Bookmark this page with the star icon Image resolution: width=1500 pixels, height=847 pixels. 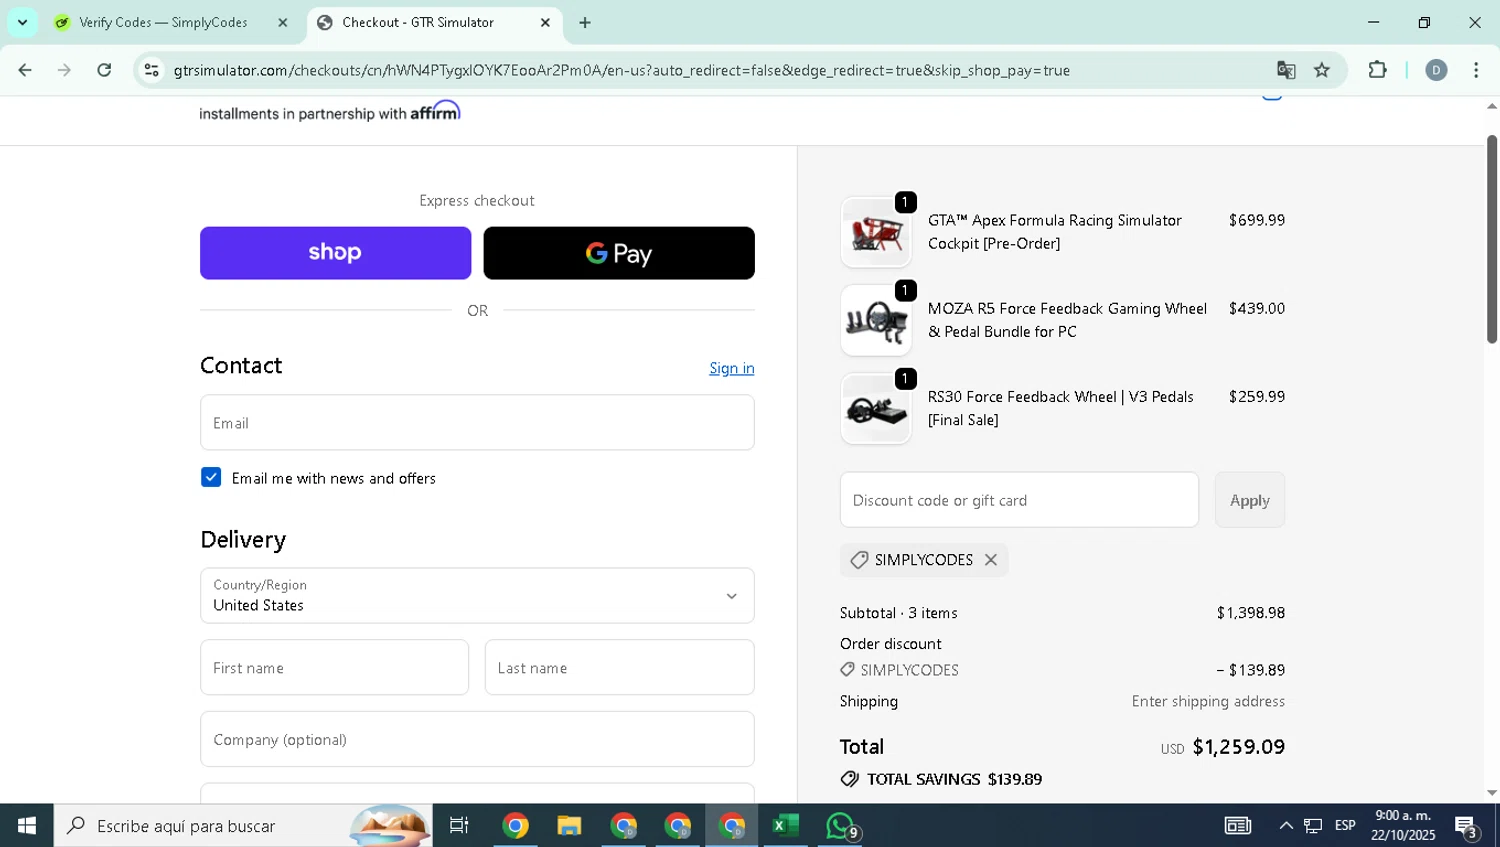(x=1322, y=70)
